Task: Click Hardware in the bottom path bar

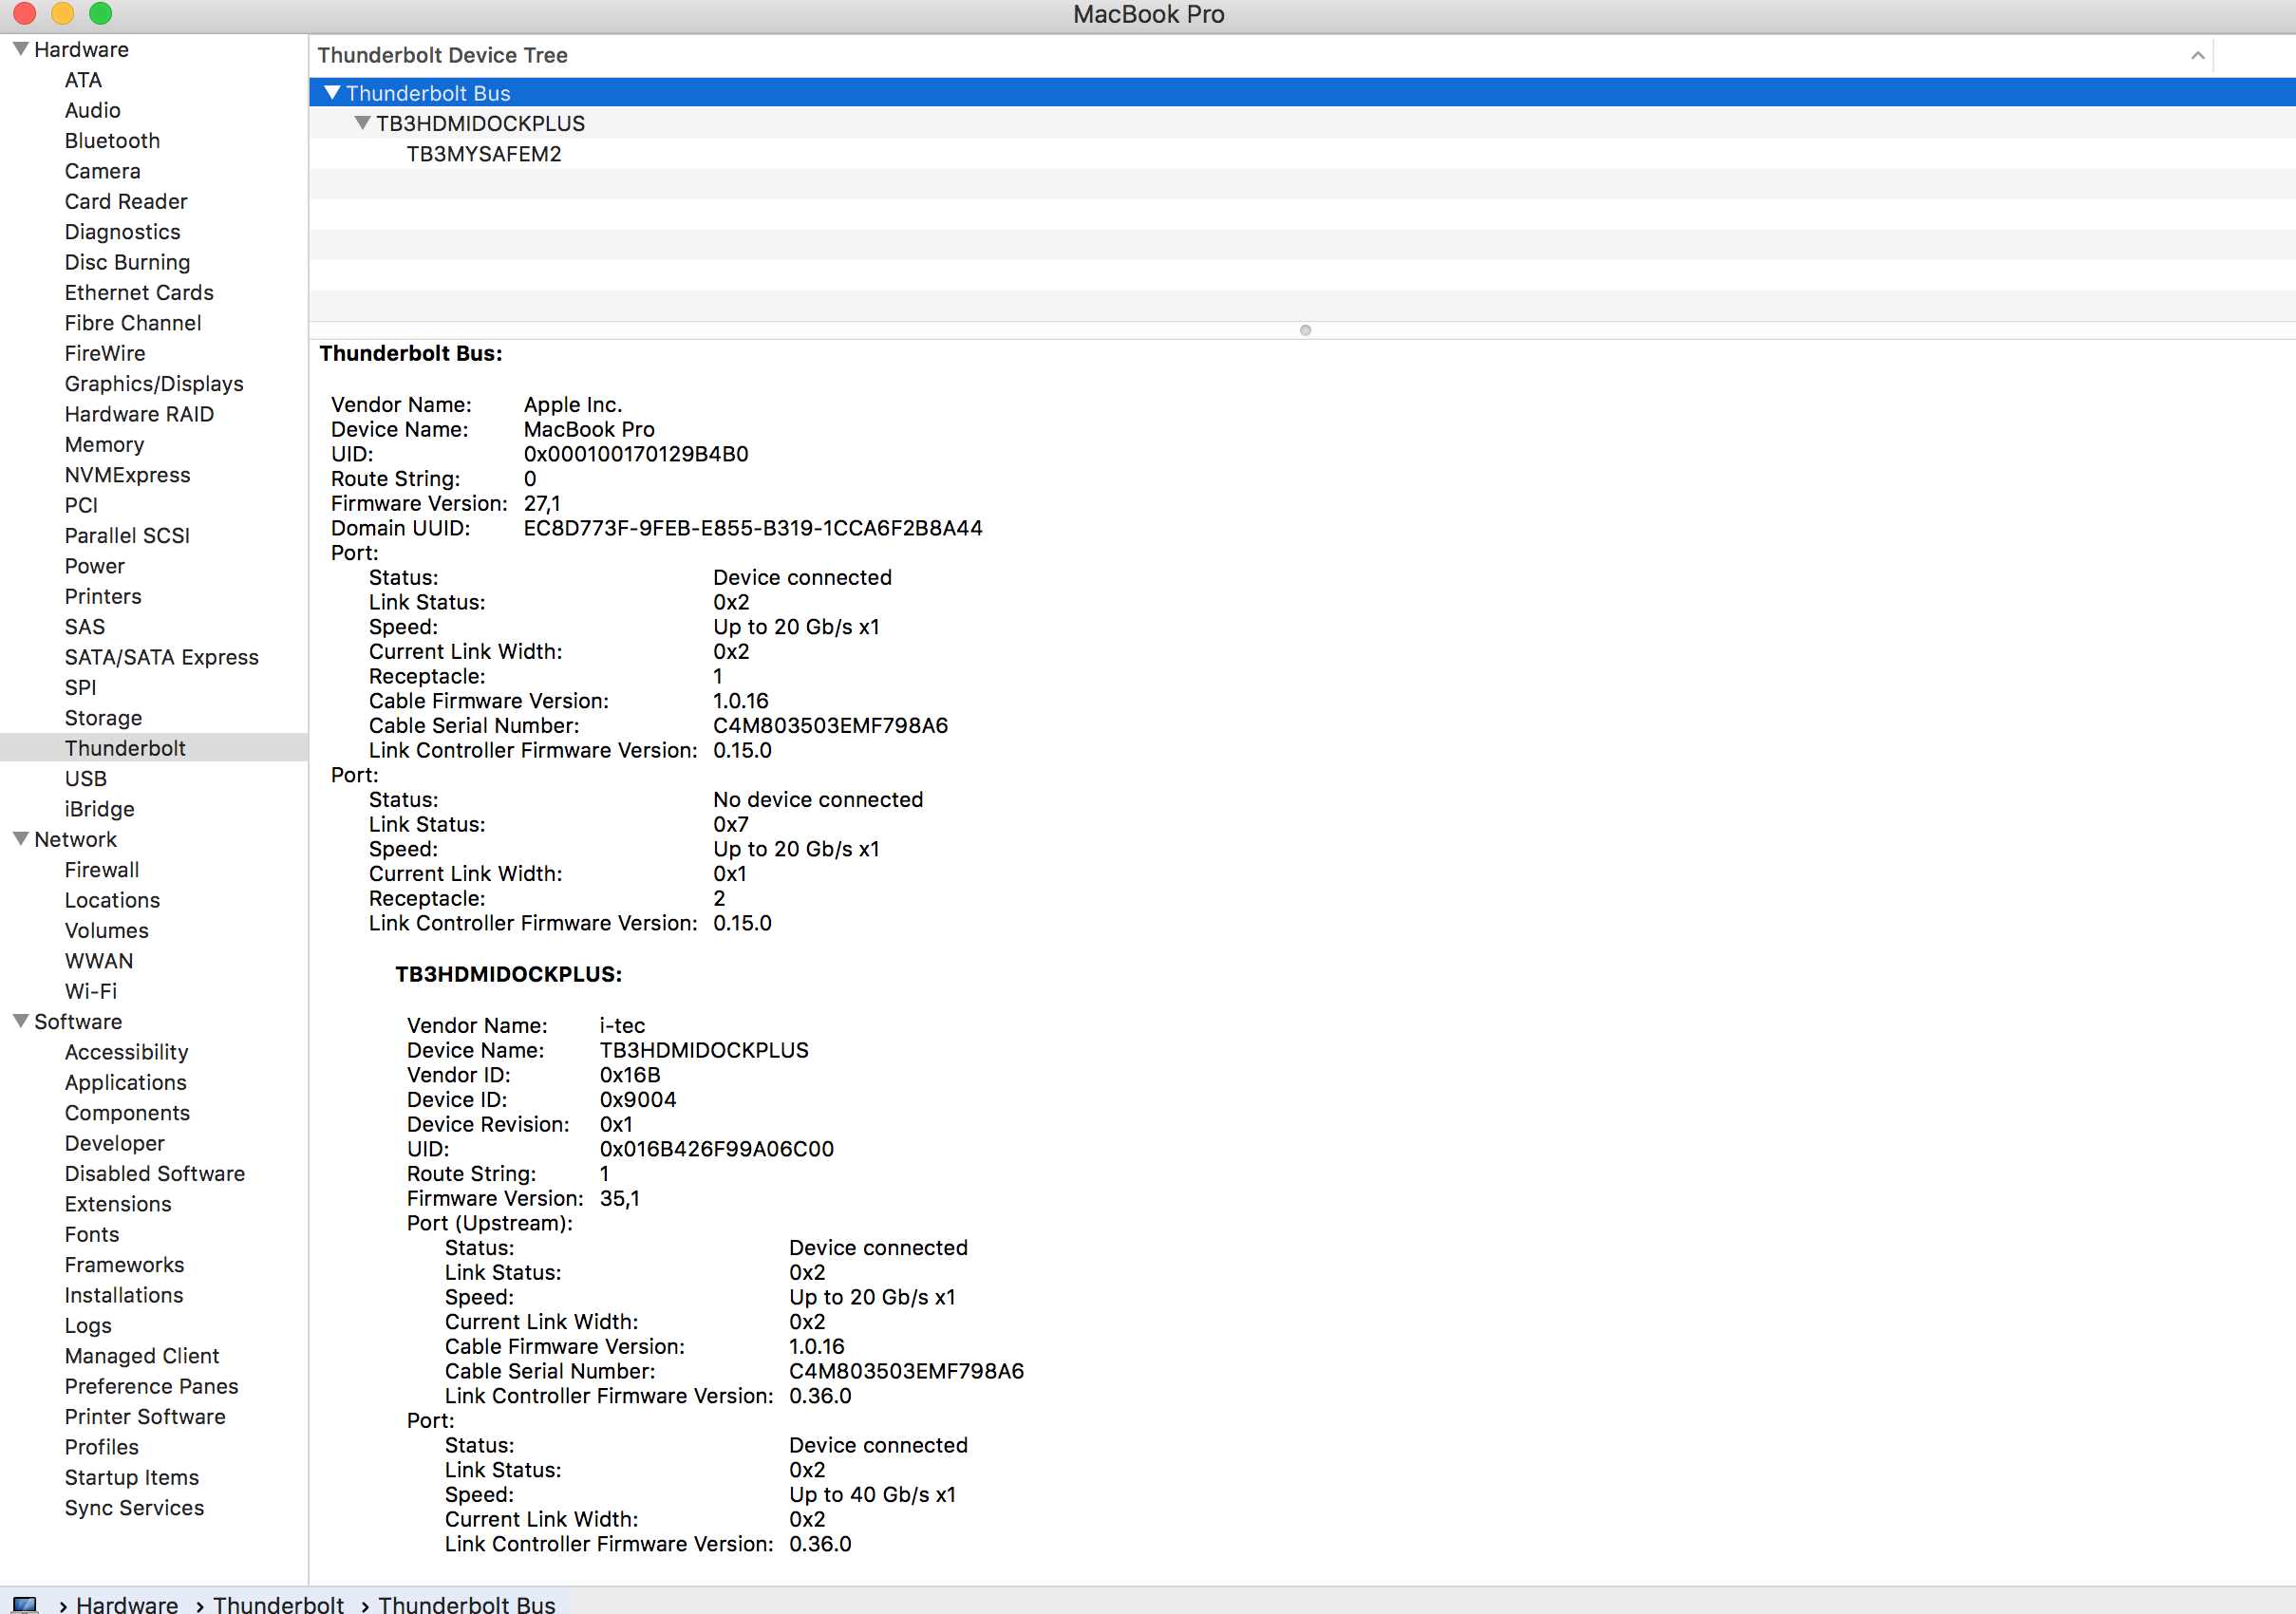Action: (127, 1604)
